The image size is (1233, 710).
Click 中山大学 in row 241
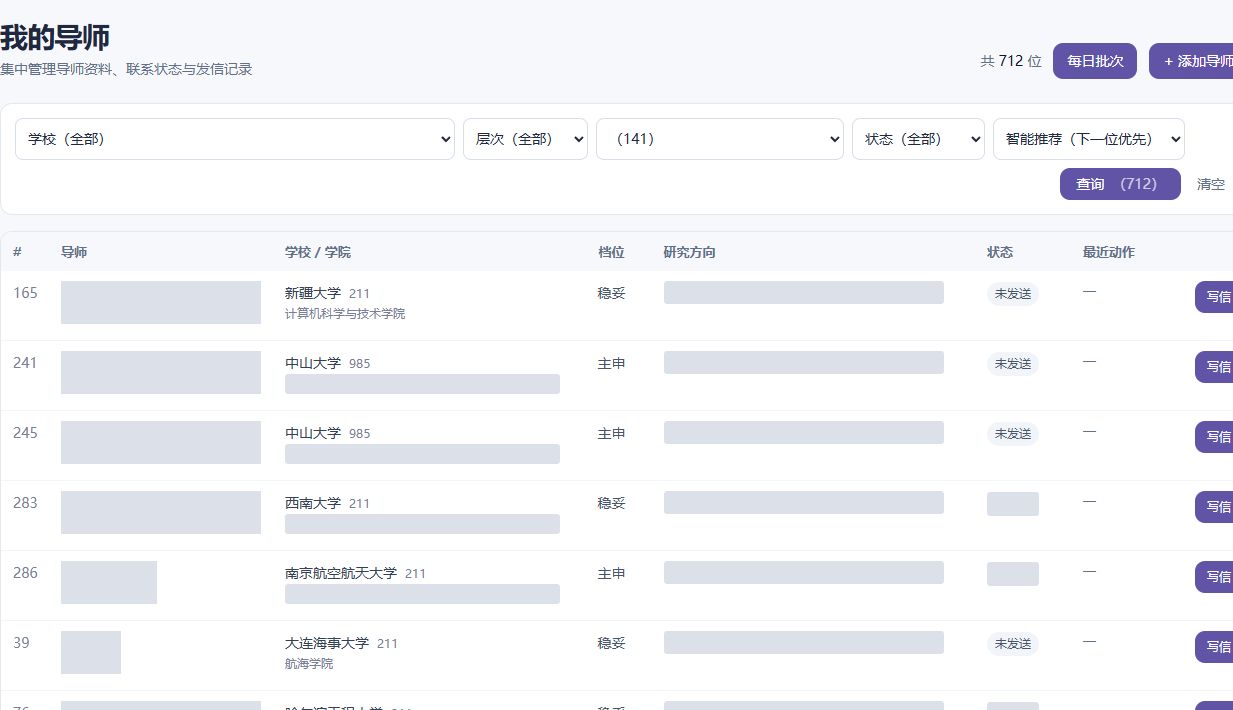click(x=313, y=363)
